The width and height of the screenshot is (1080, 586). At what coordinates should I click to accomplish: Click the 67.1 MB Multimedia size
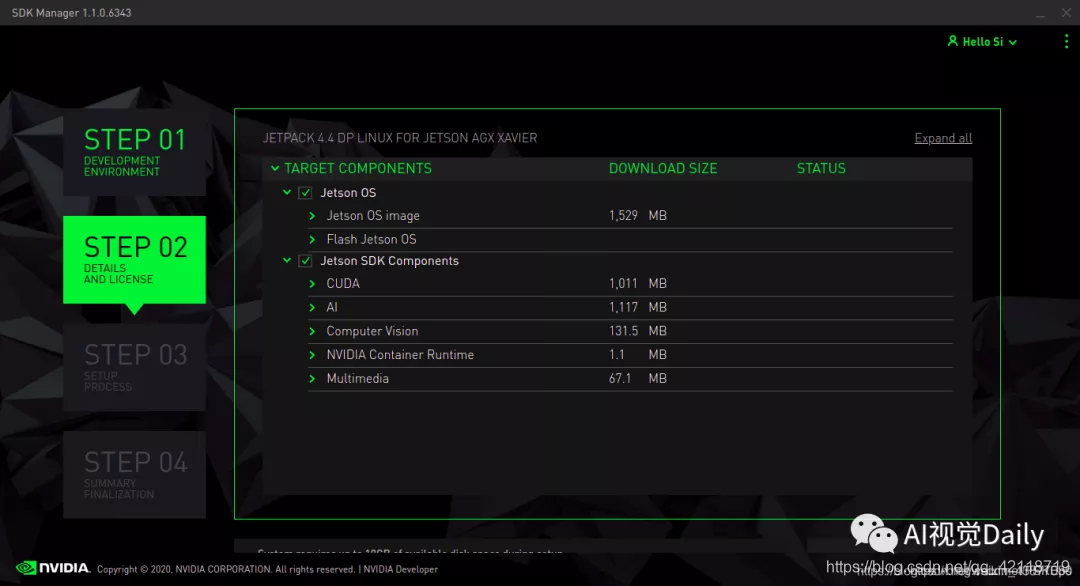[638, 378]
